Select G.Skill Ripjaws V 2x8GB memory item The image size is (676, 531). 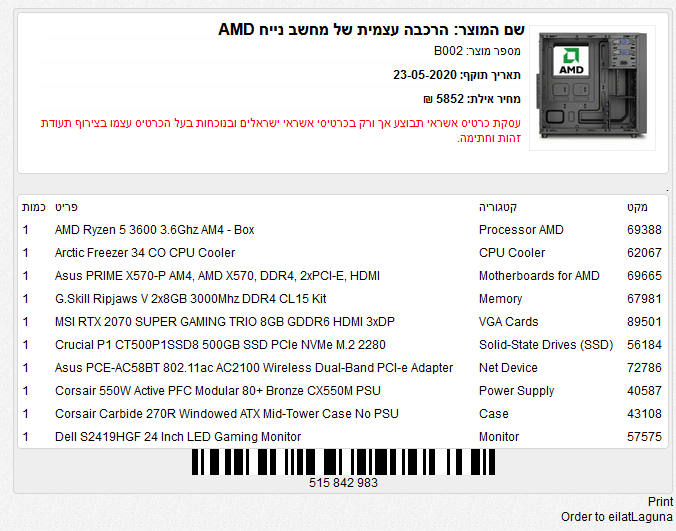click(x=191, y=299)
